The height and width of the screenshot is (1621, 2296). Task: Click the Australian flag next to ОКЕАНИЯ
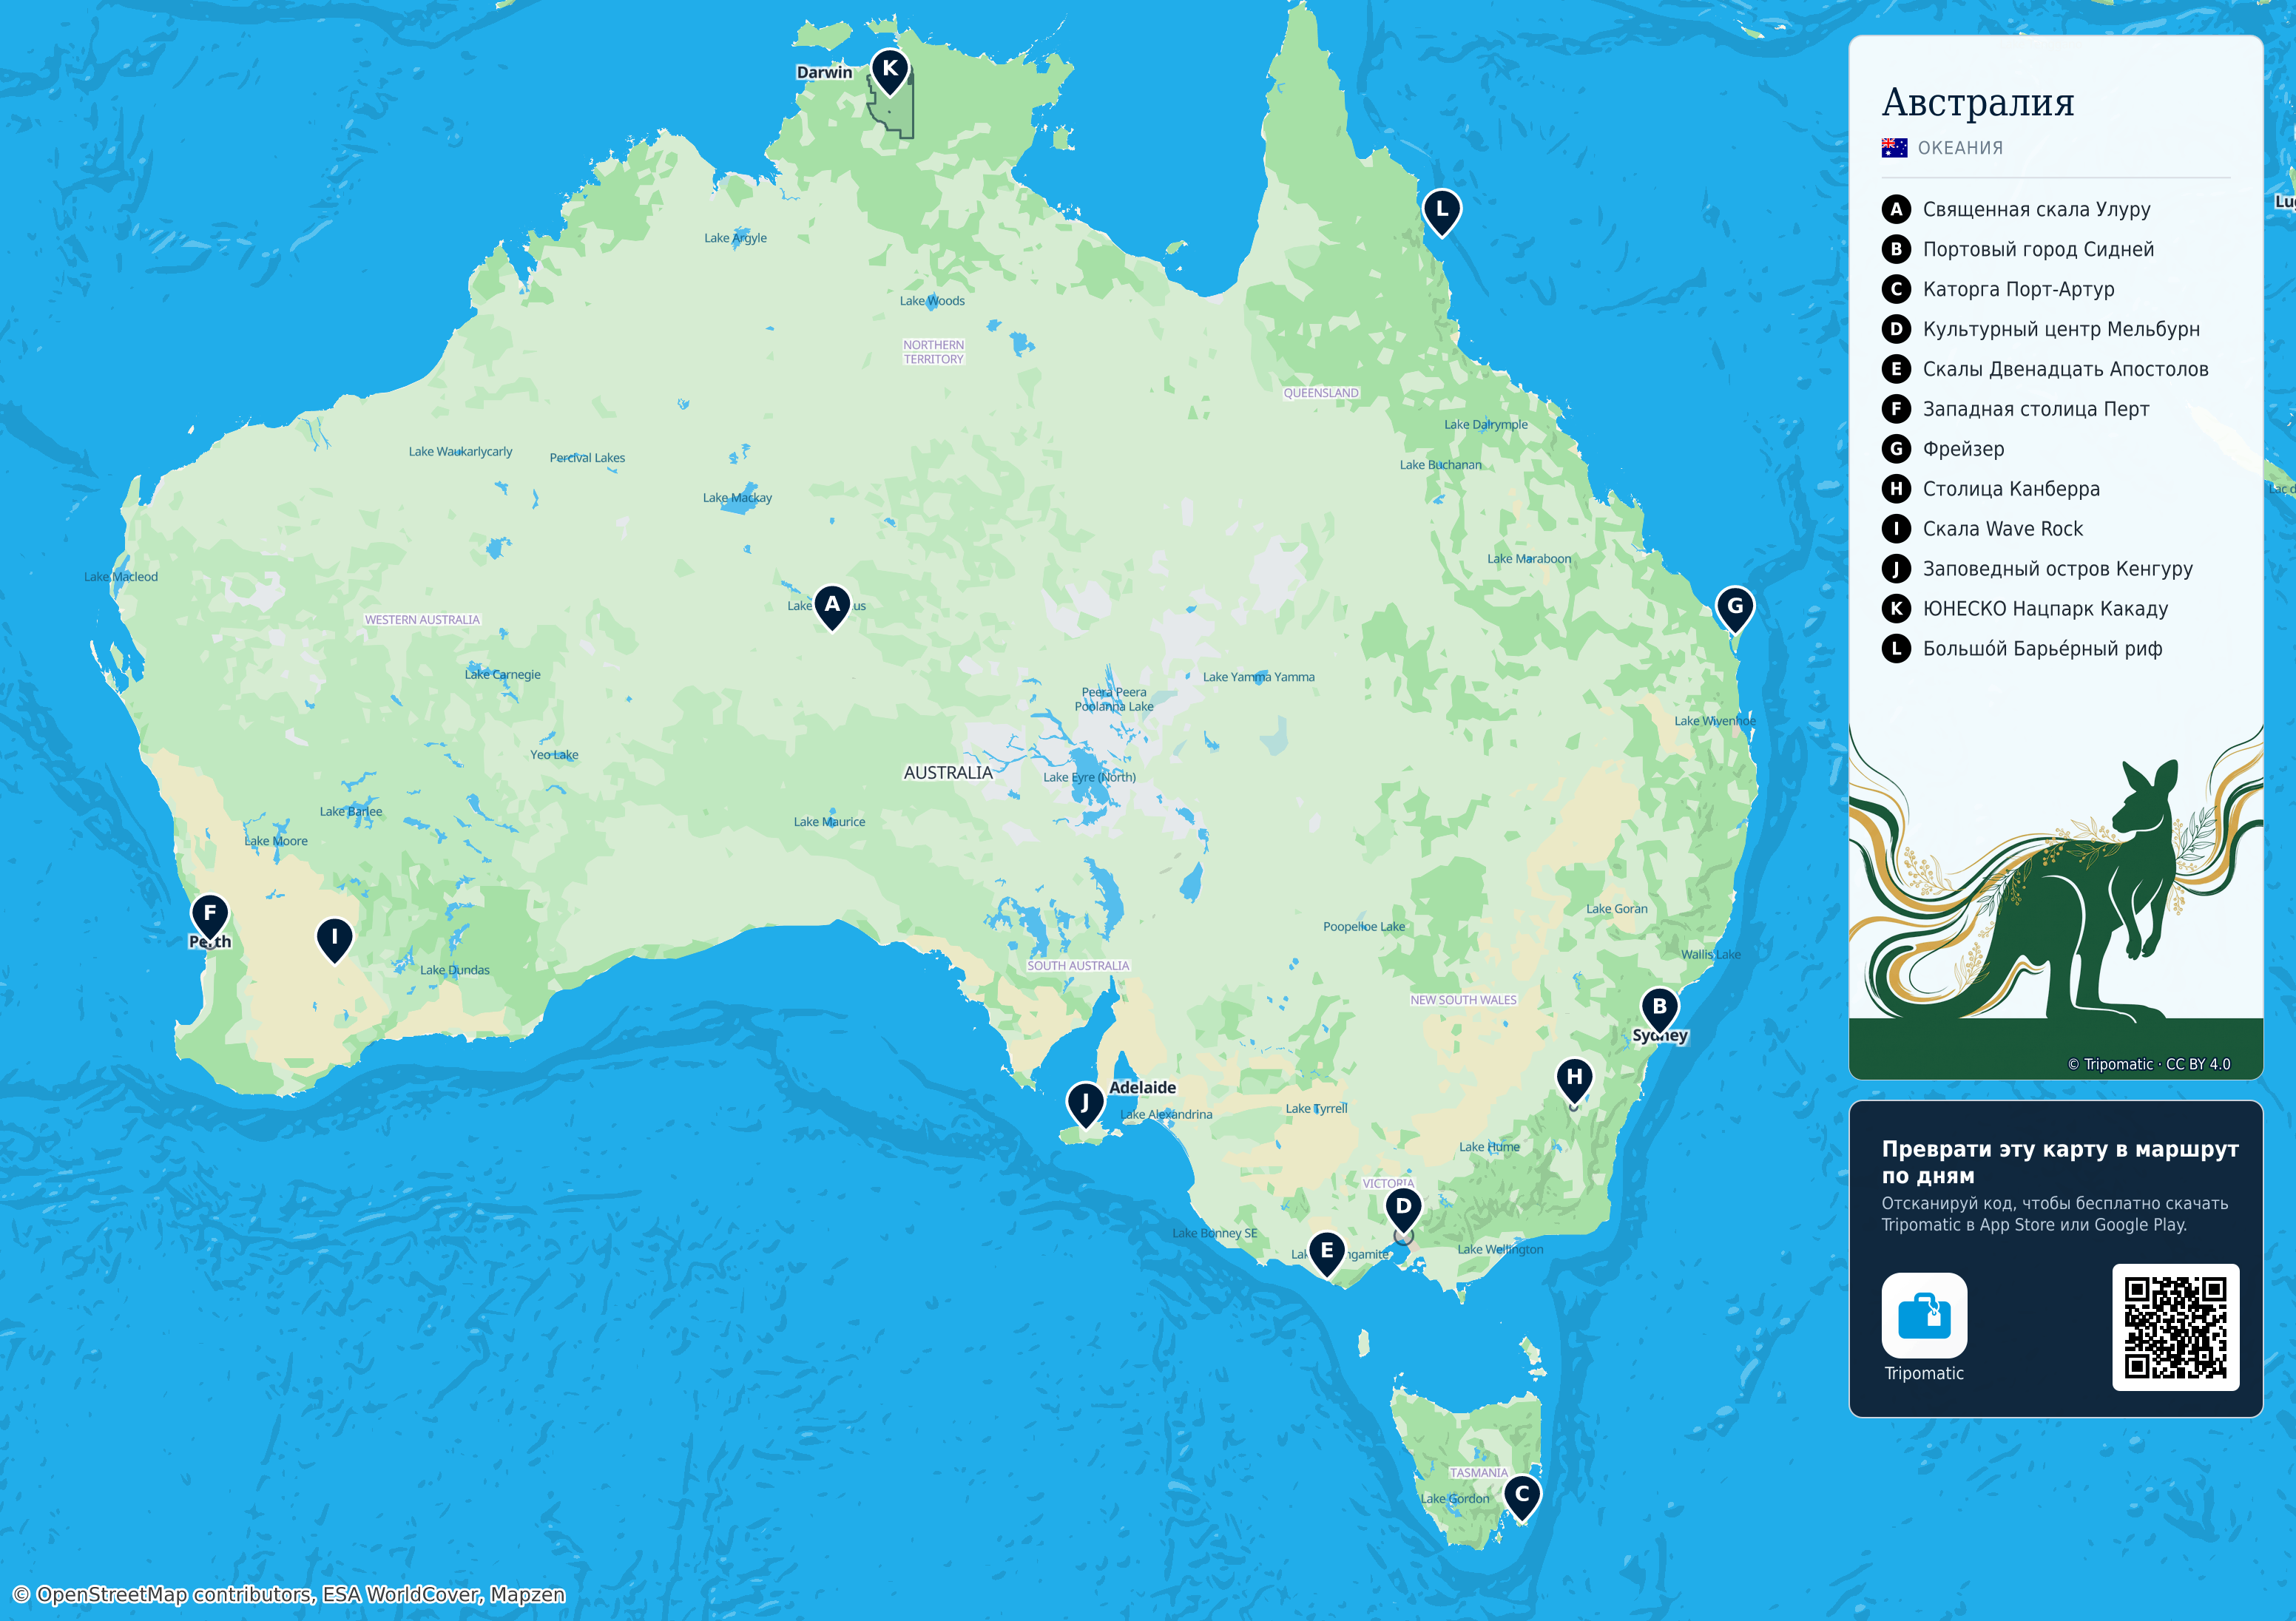[x=1894, y=148]
